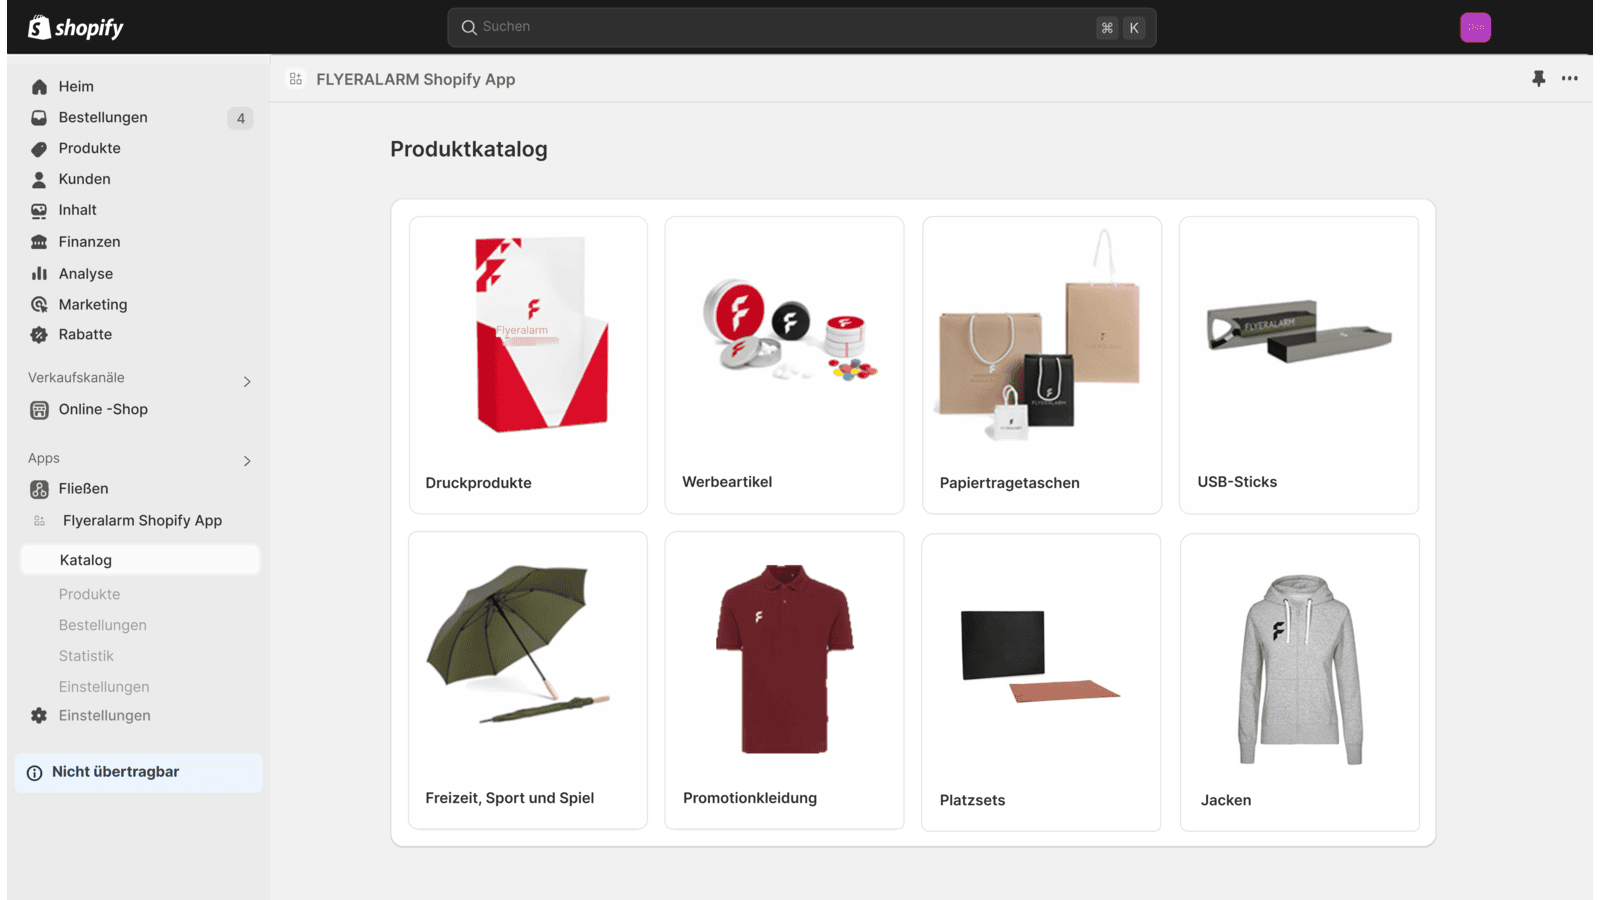1600x900 pixels.
Task: Click the Bestellungen inbox icon
Action: (x=39, y=118)
